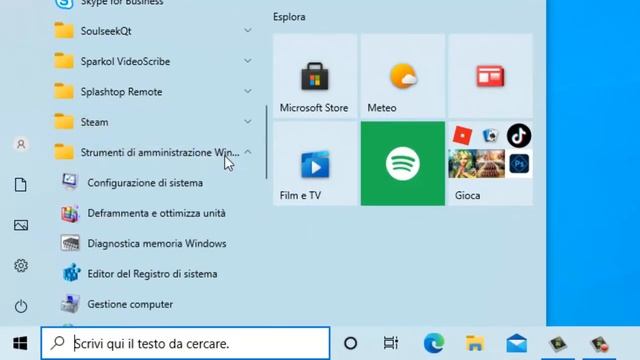Open the Mail app from the taskbar
Screen dimensions: 640x360
516,343
